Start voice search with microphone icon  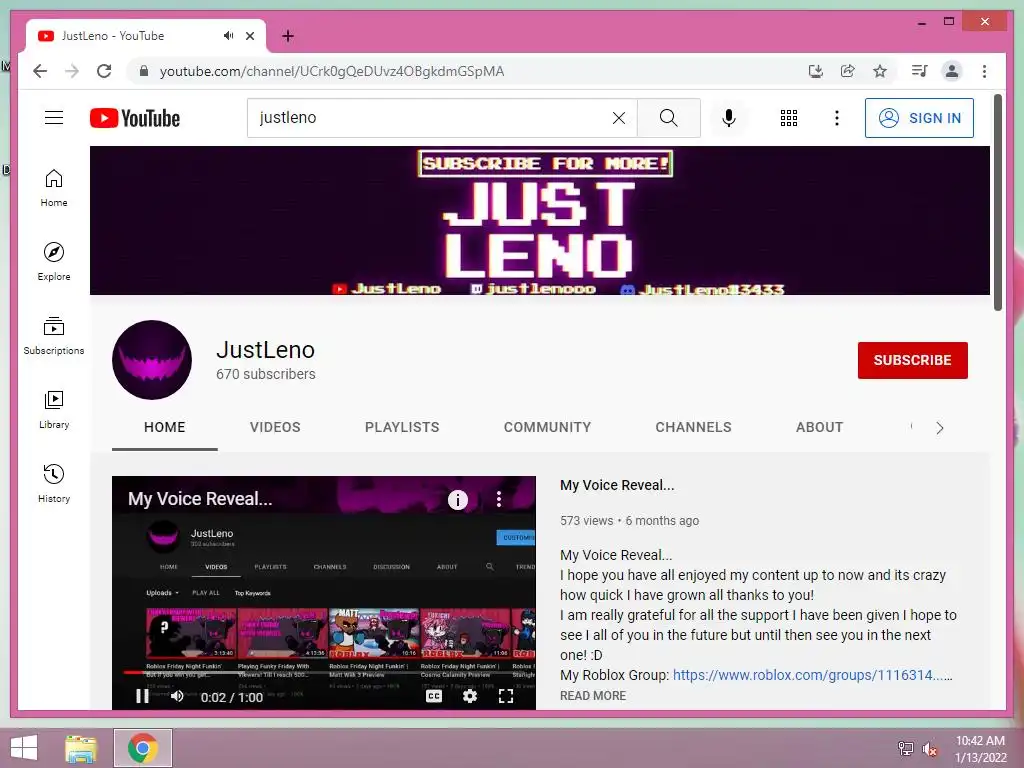coord(729,118)
